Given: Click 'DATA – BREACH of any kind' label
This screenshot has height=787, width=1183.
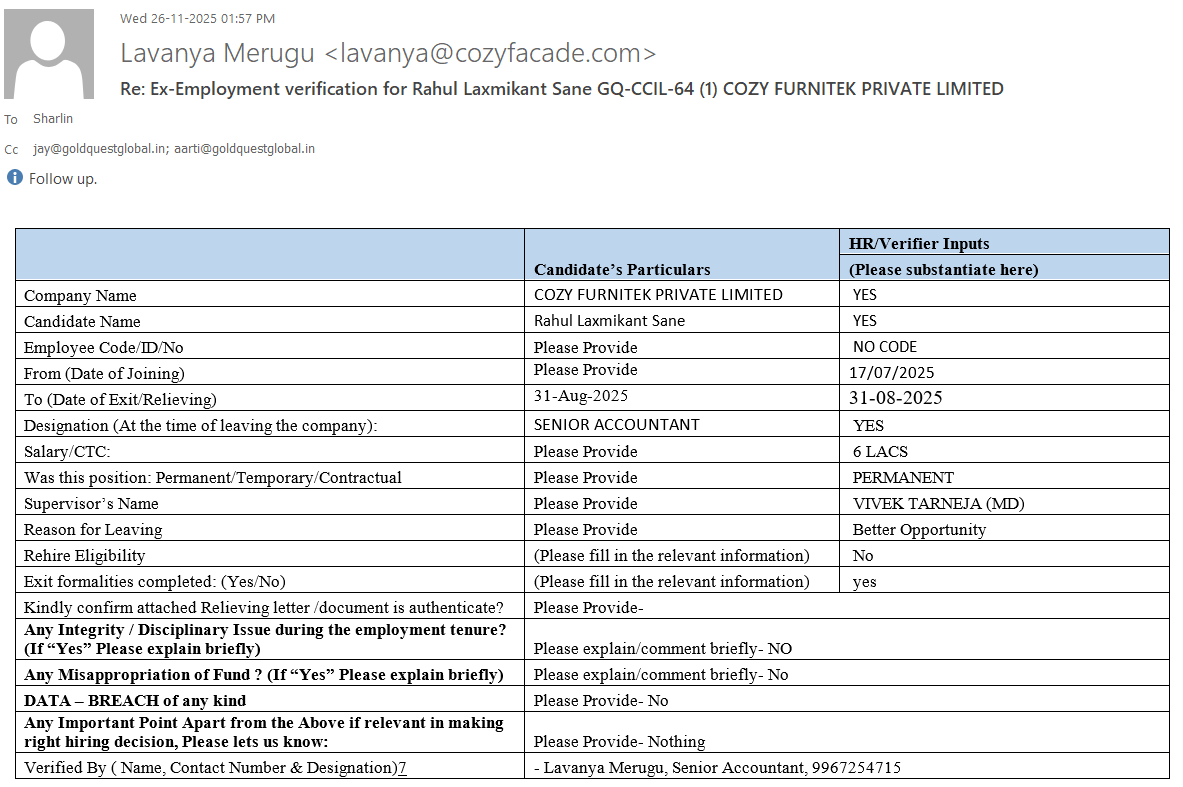Looking at the screenshot, I should [x=134, y=700].
